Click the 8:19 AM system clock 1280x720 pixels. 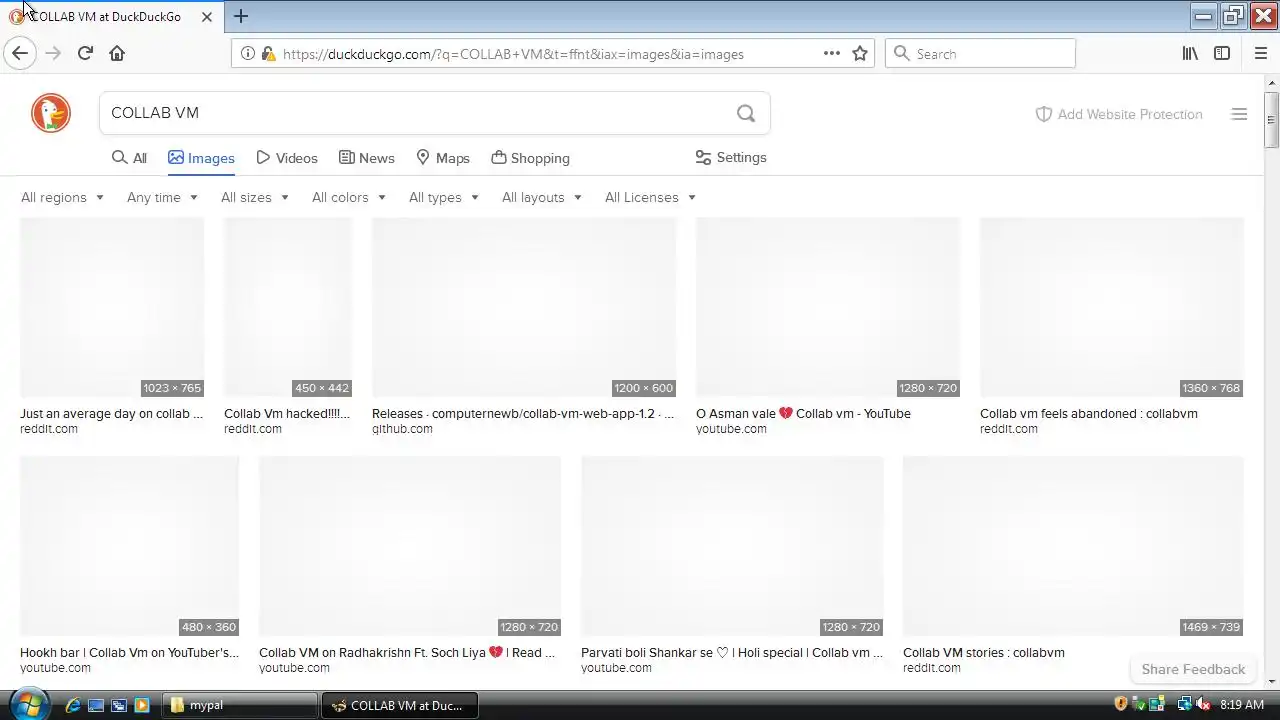tap(1242, 705)
